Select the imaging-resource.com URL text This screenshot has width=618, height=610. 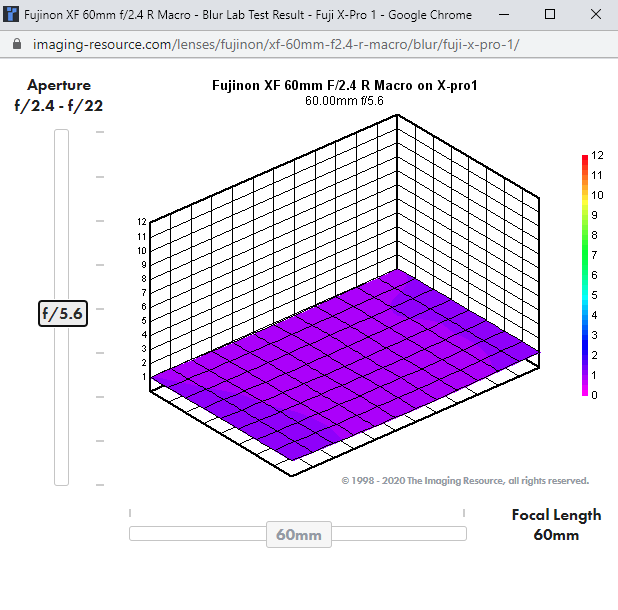tap(276, 45)
